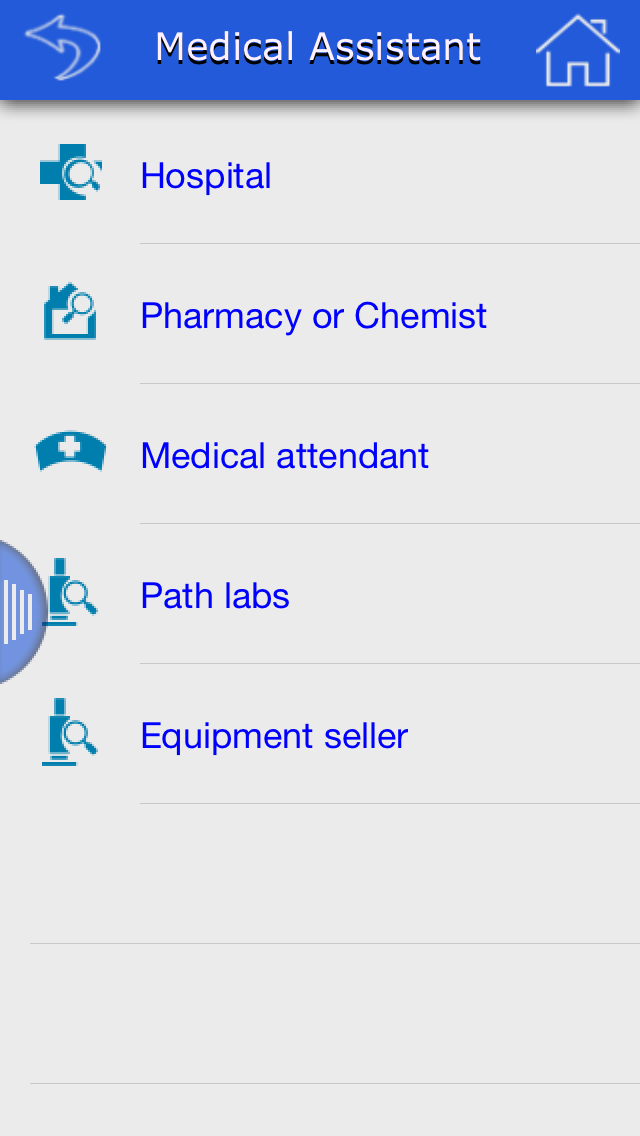Tap the Equipment seller microscope icon

(70, 732)
